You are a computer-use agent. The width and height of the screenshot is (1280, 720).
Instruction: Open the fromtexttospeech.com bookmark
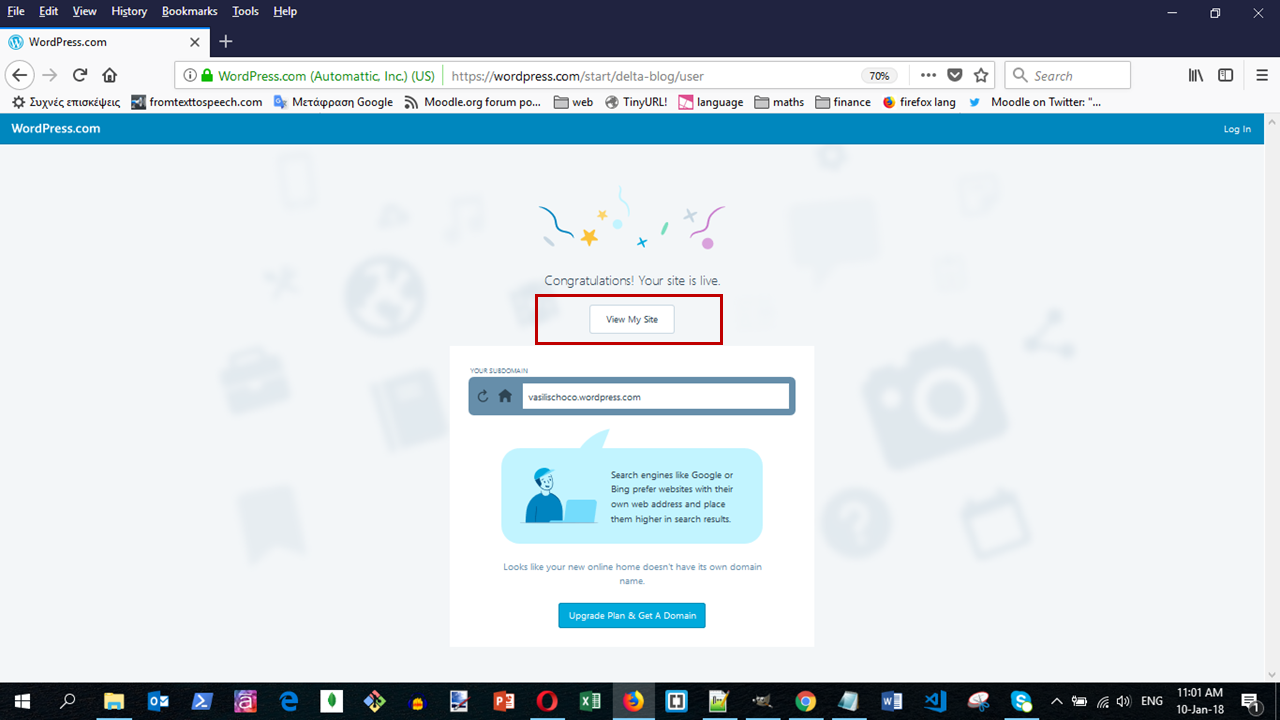197,102
